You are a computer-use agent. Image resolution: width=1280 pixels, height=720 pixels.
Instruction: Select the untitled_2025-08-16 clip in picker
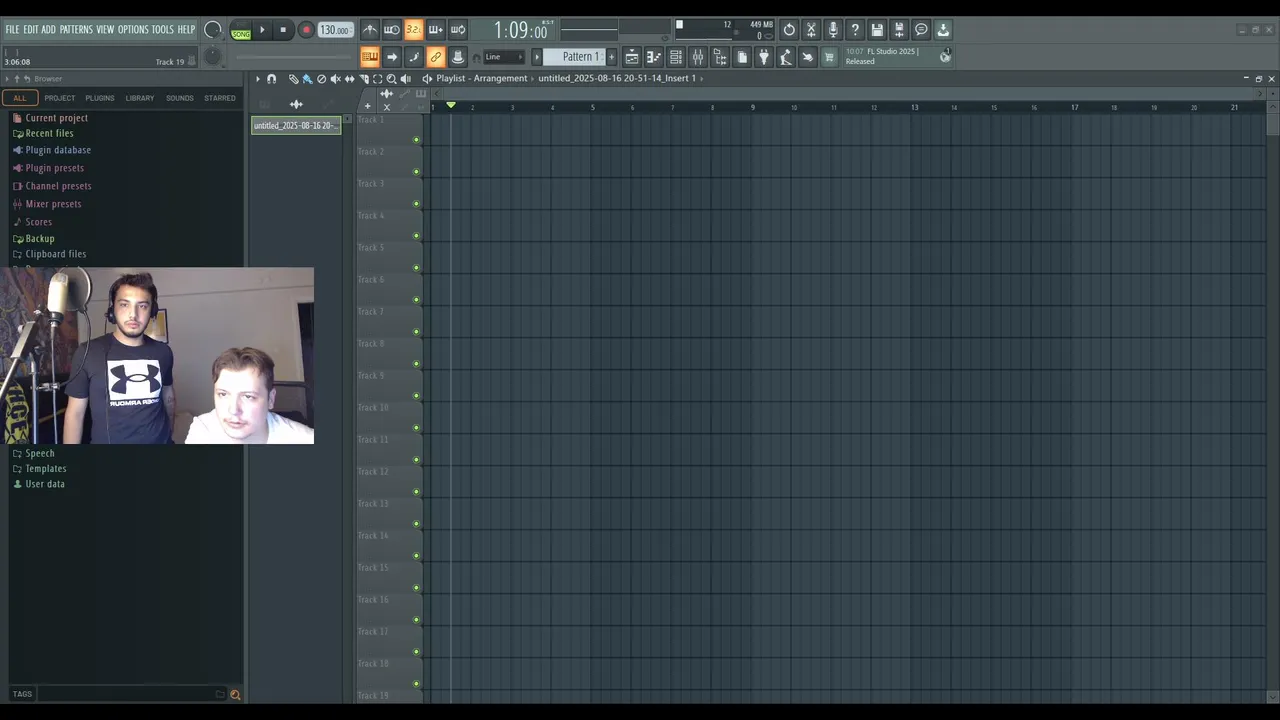click(296, 125)
